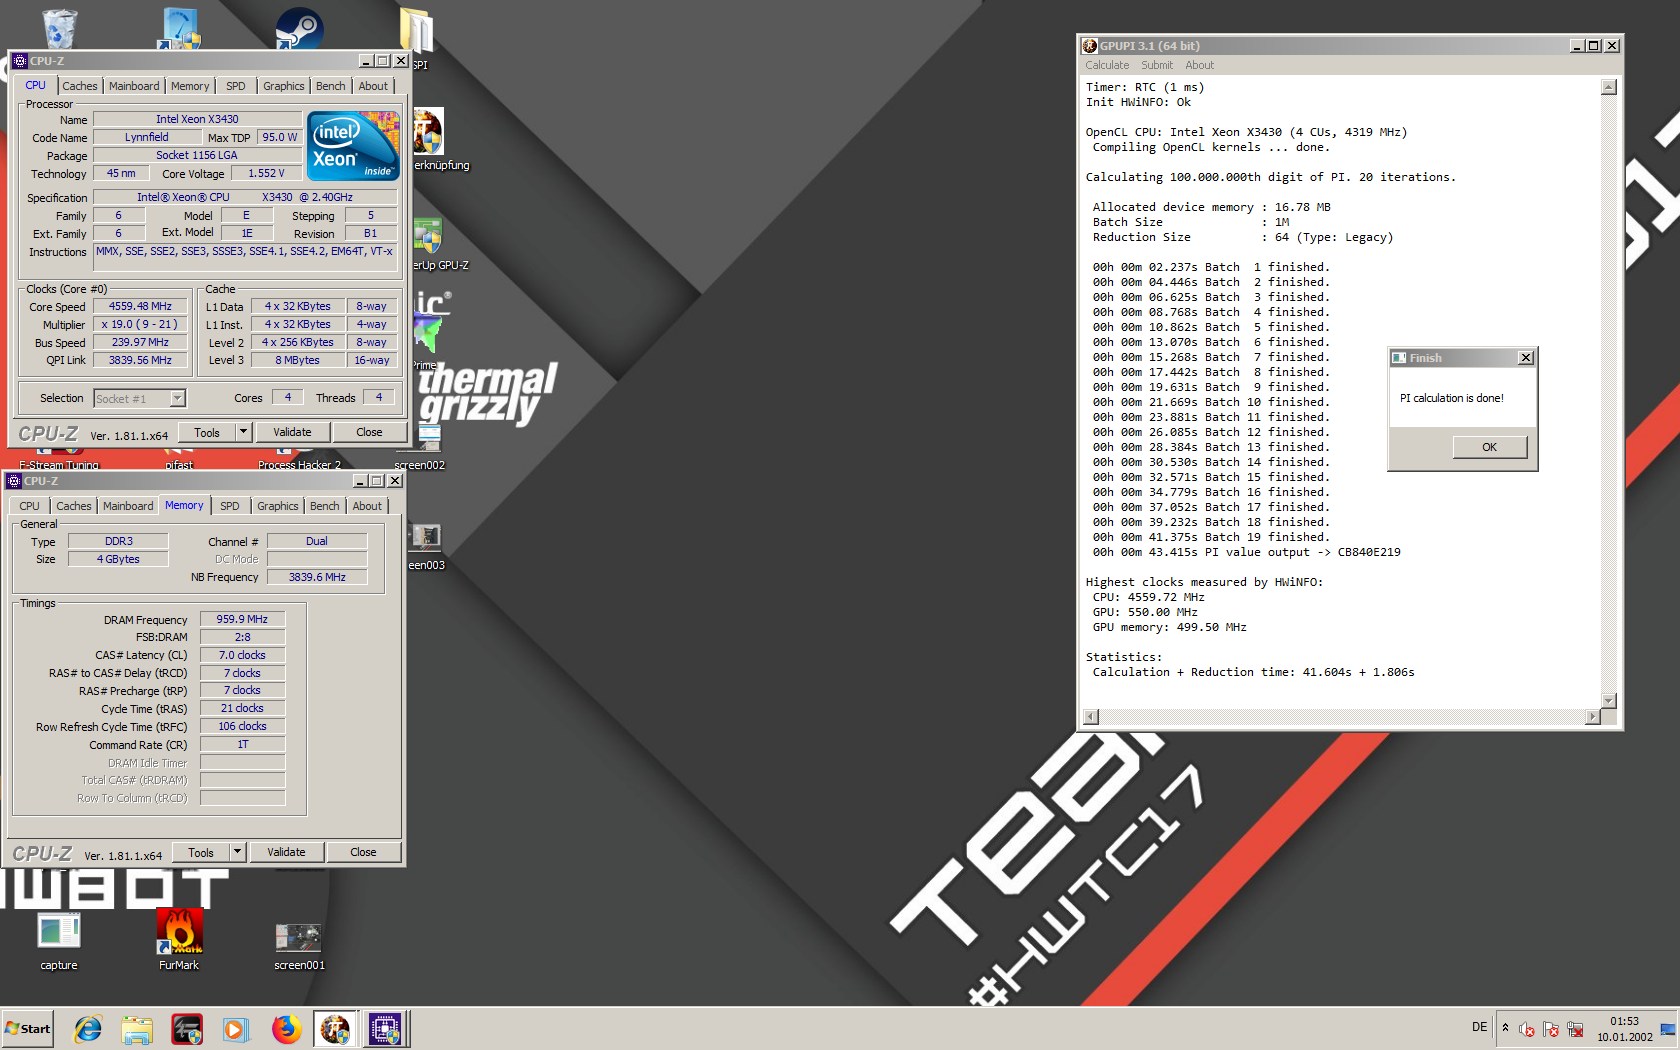Click the DE language indicator in taskbar
This screenshot has width=1680, height=1050.
[x=1479, y=1027]
